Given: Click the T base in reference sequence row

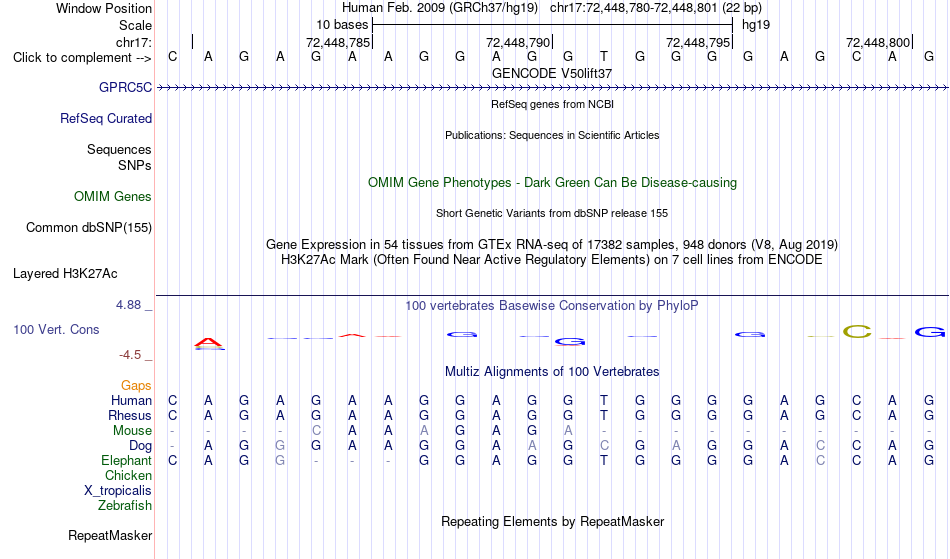Looking at the screenshot, I should pos(603,57).
